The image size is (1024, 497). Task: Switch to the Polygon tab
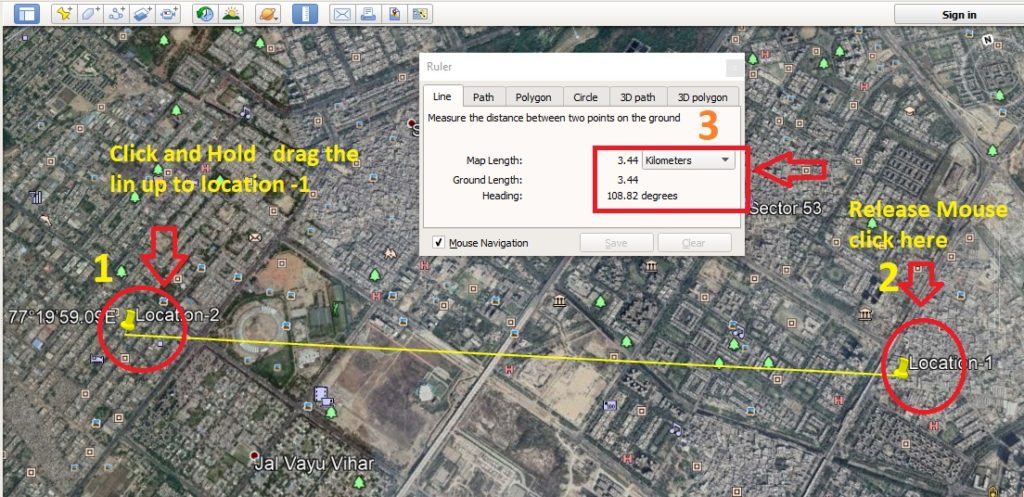[533, 97]
